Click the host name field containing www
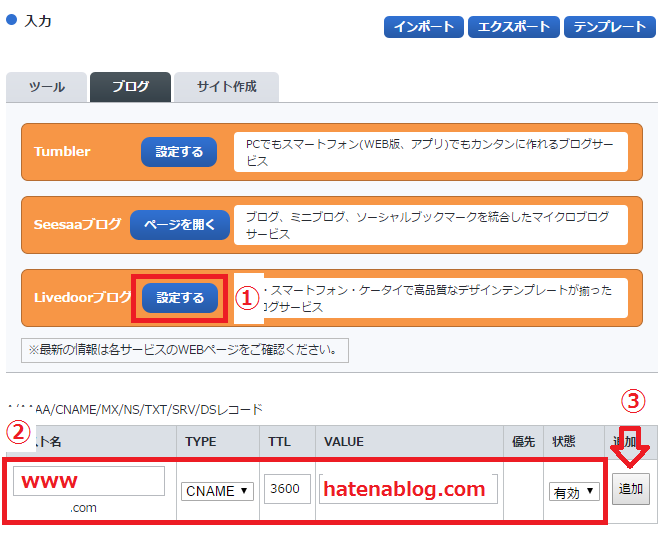Image resolution: width=667 pixels, height=547 pixels. pyautogui.click(x=89, y=481)
